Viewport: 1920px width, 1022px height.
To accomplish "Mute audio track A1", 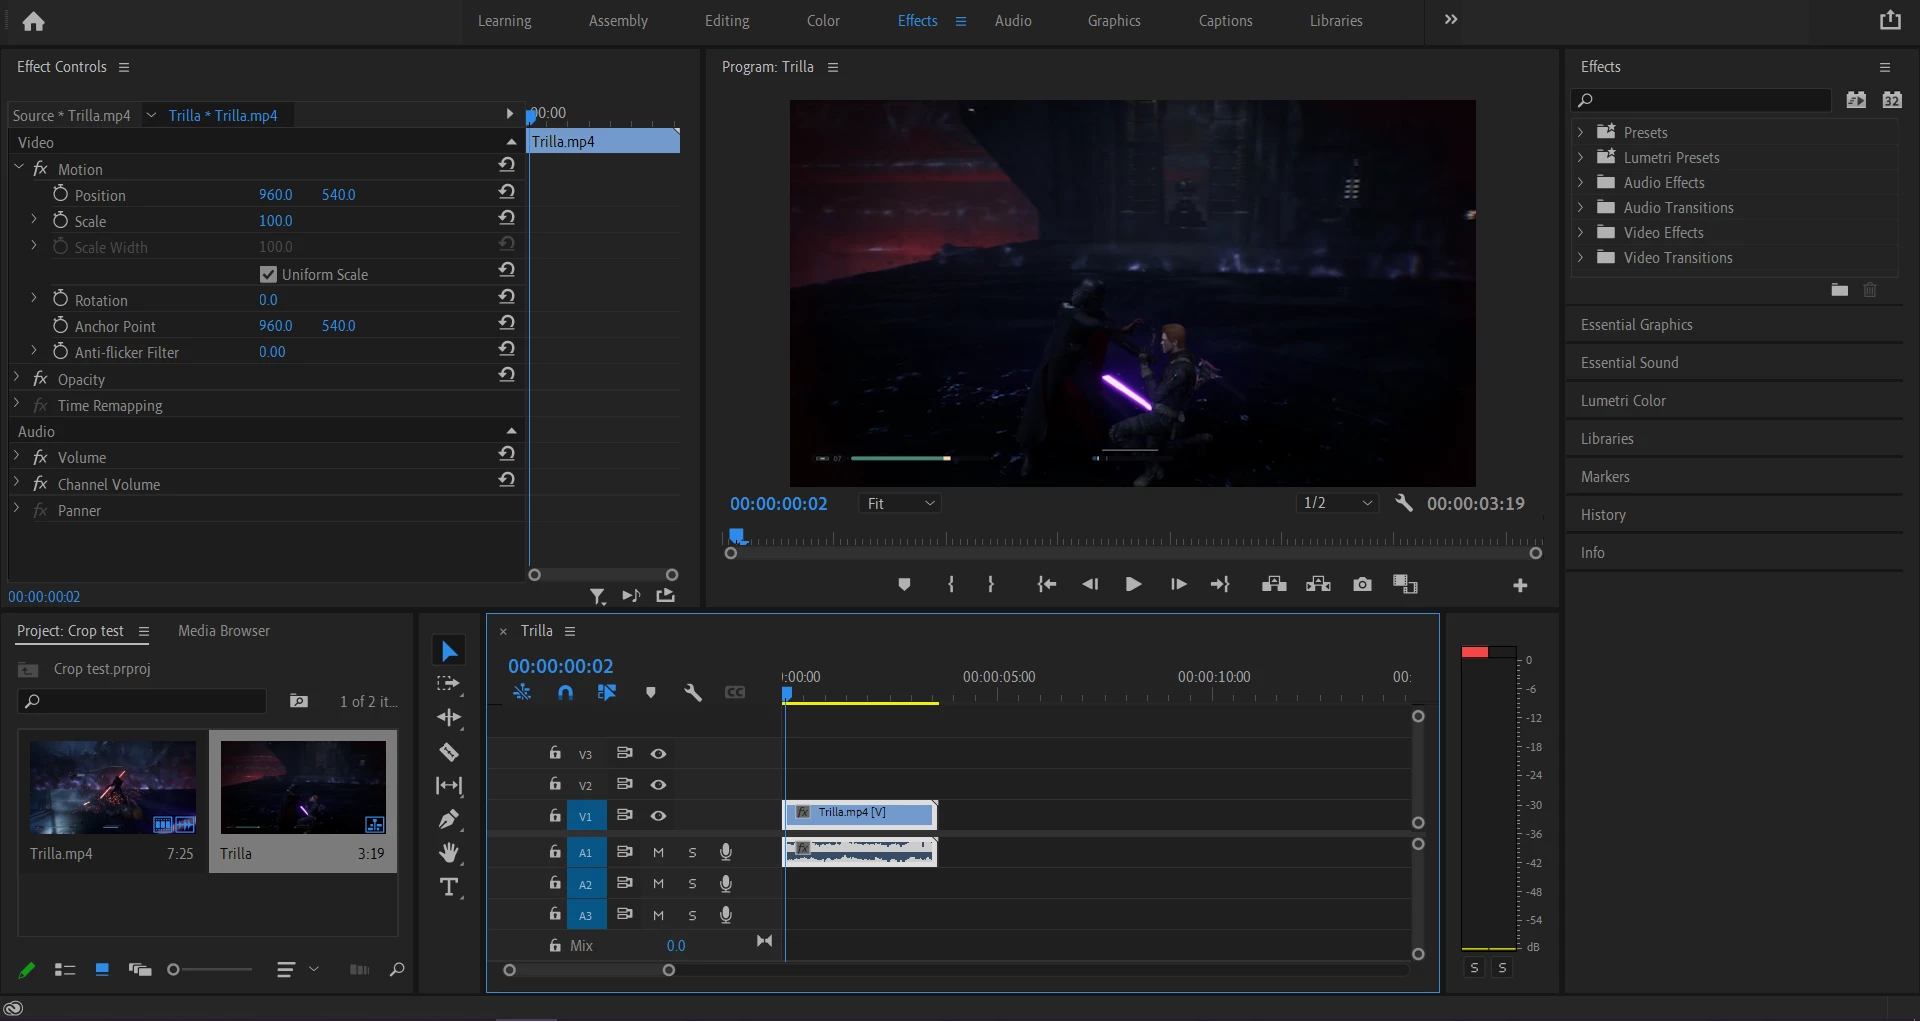I will (658, 853).
